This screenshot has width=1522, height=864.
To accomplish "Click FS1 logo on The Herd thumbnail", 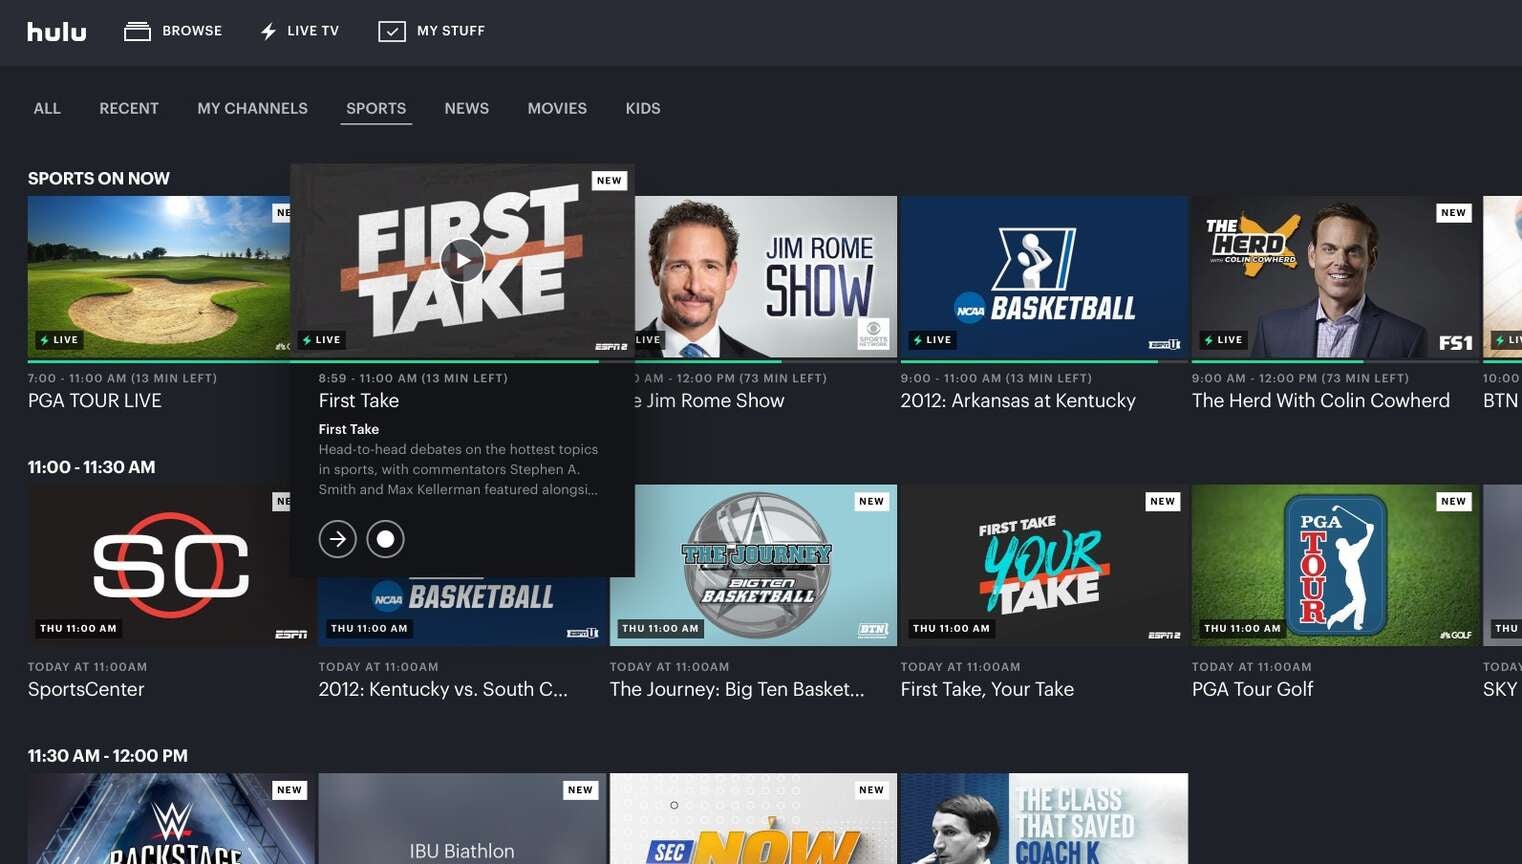I will (x=1455, y=343).
